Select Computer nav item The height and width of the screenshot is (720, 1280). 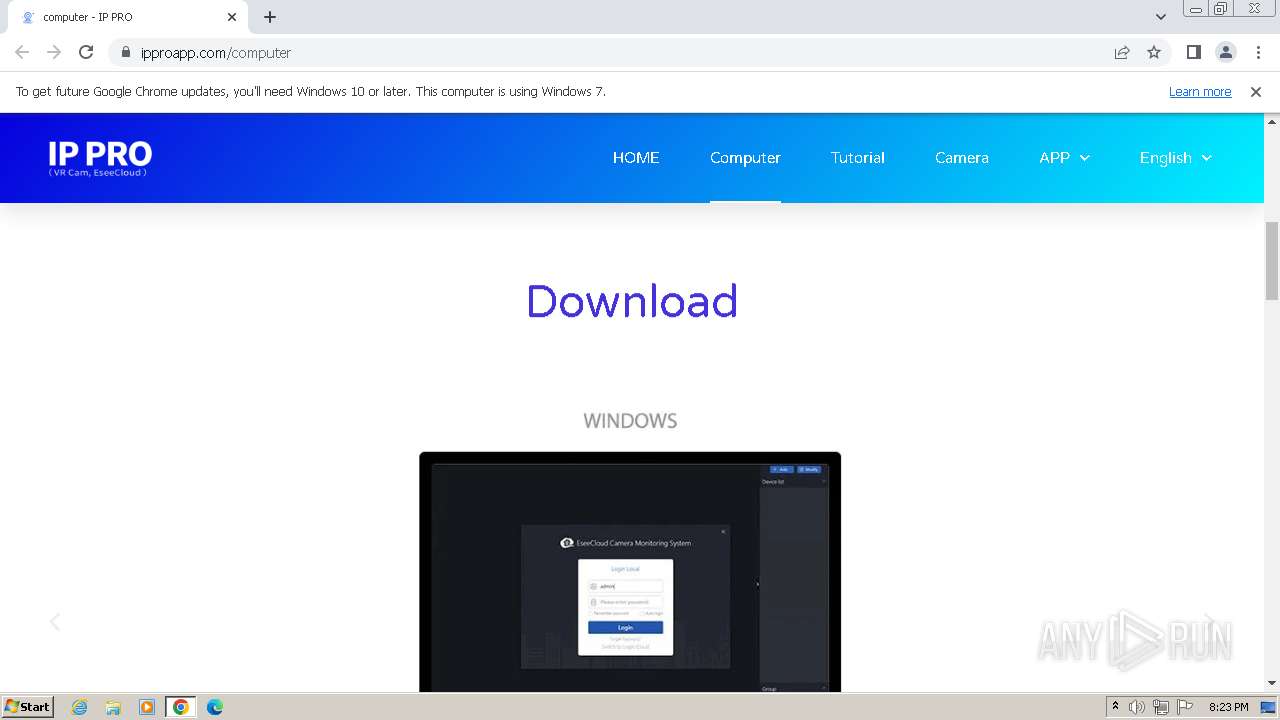[x=745, y=158]
